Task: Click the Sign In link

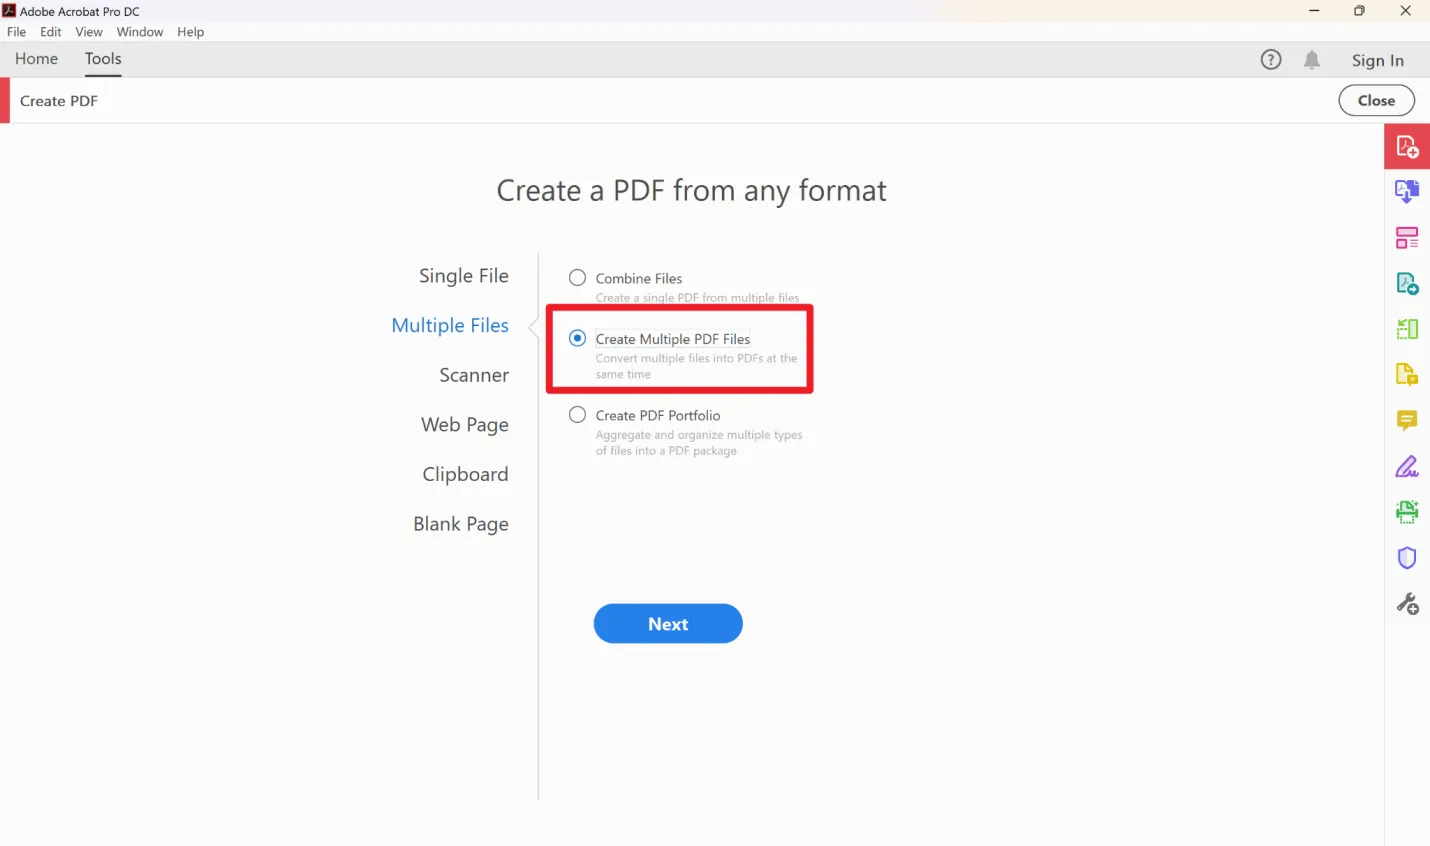Action: 1377,60
